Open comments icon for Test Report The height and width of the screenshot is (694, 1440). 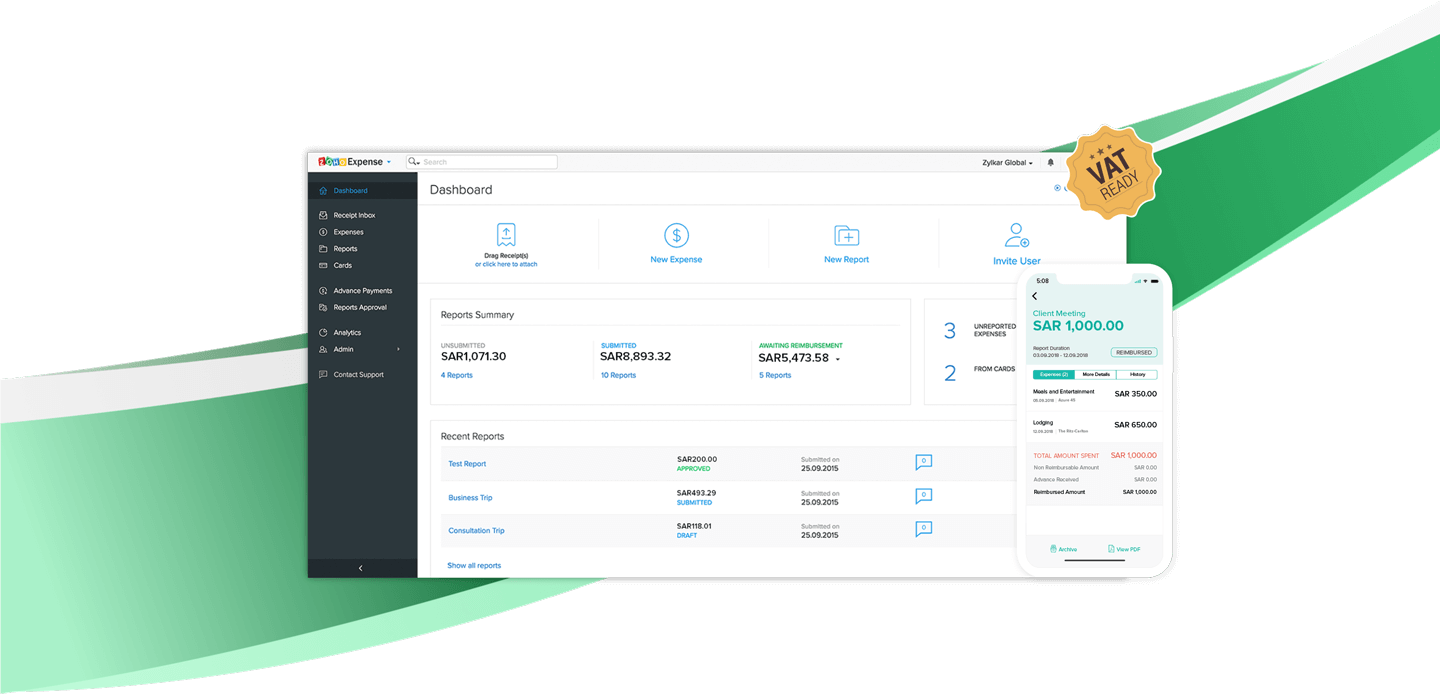[x=924, y=462]
